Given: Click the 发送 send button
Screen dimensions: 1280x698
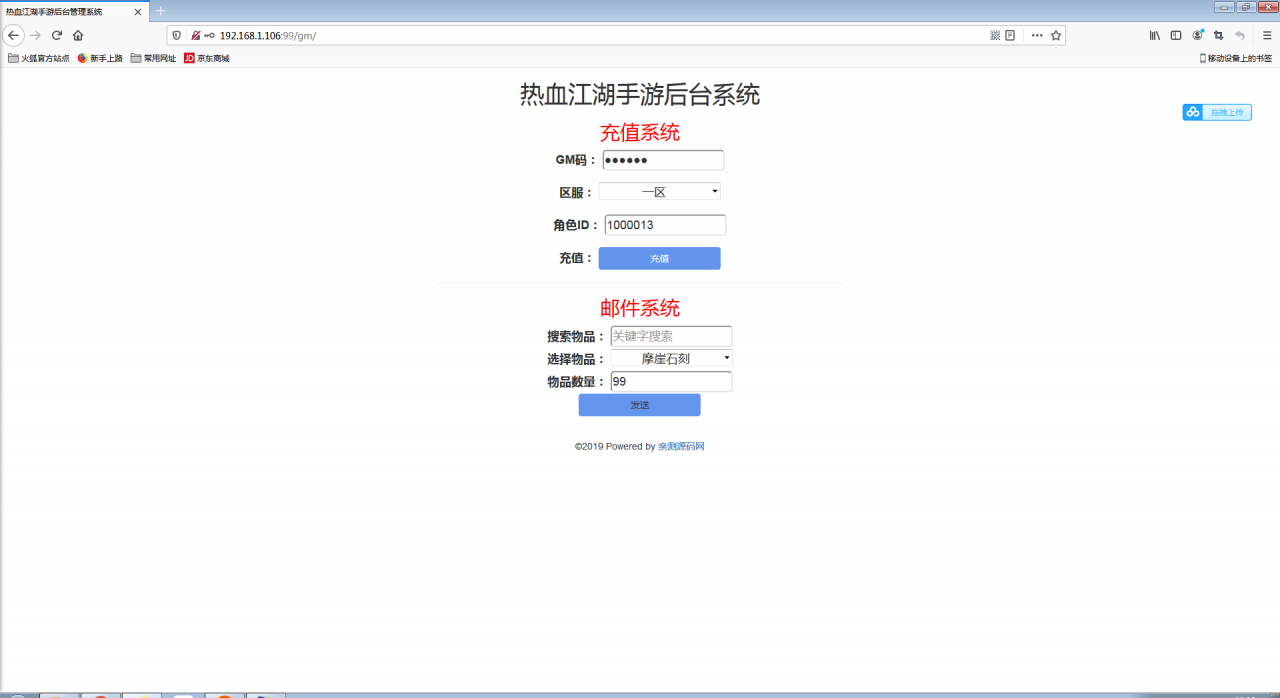Looking at the screenshot, I should [639, 404].
